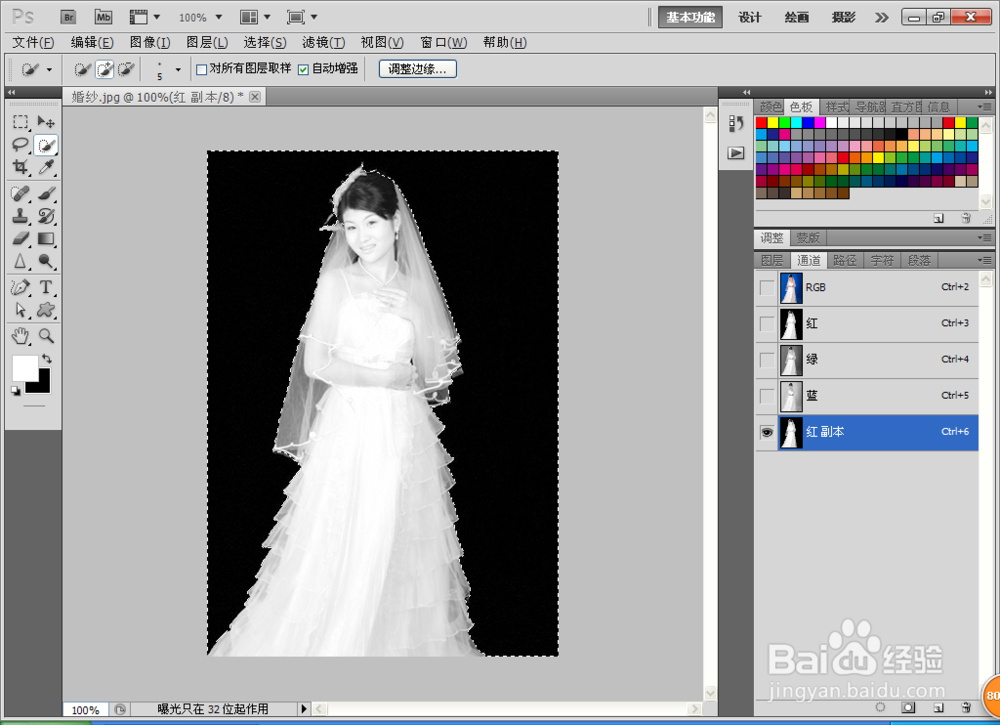Launch Mini Bridge from top bar

(103, 17)
